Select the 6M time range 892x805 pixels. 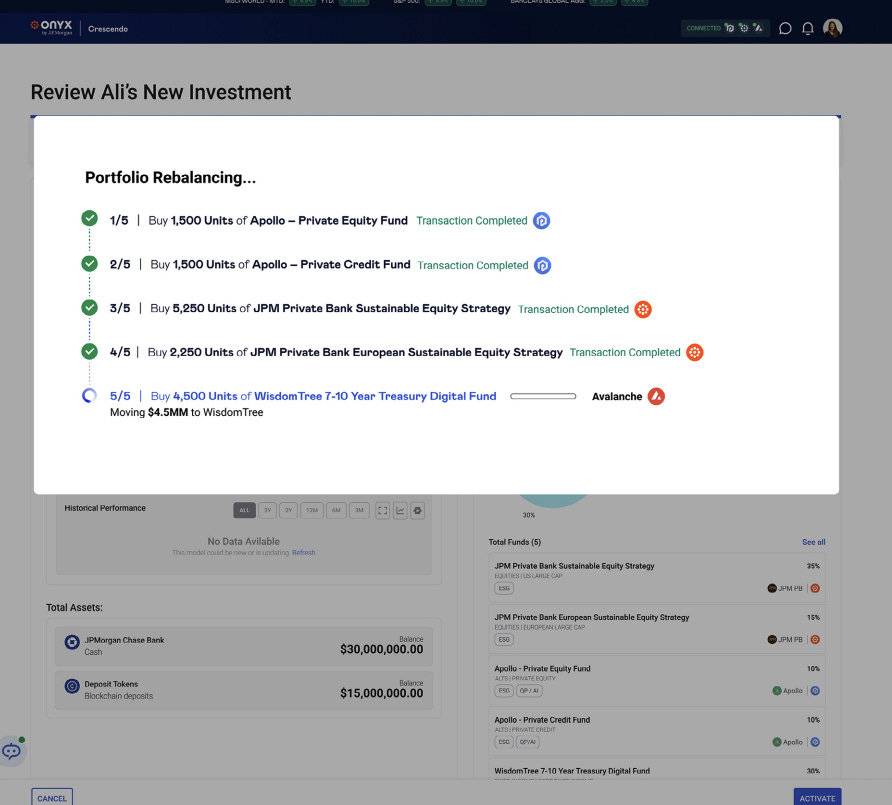click(336, 510)
